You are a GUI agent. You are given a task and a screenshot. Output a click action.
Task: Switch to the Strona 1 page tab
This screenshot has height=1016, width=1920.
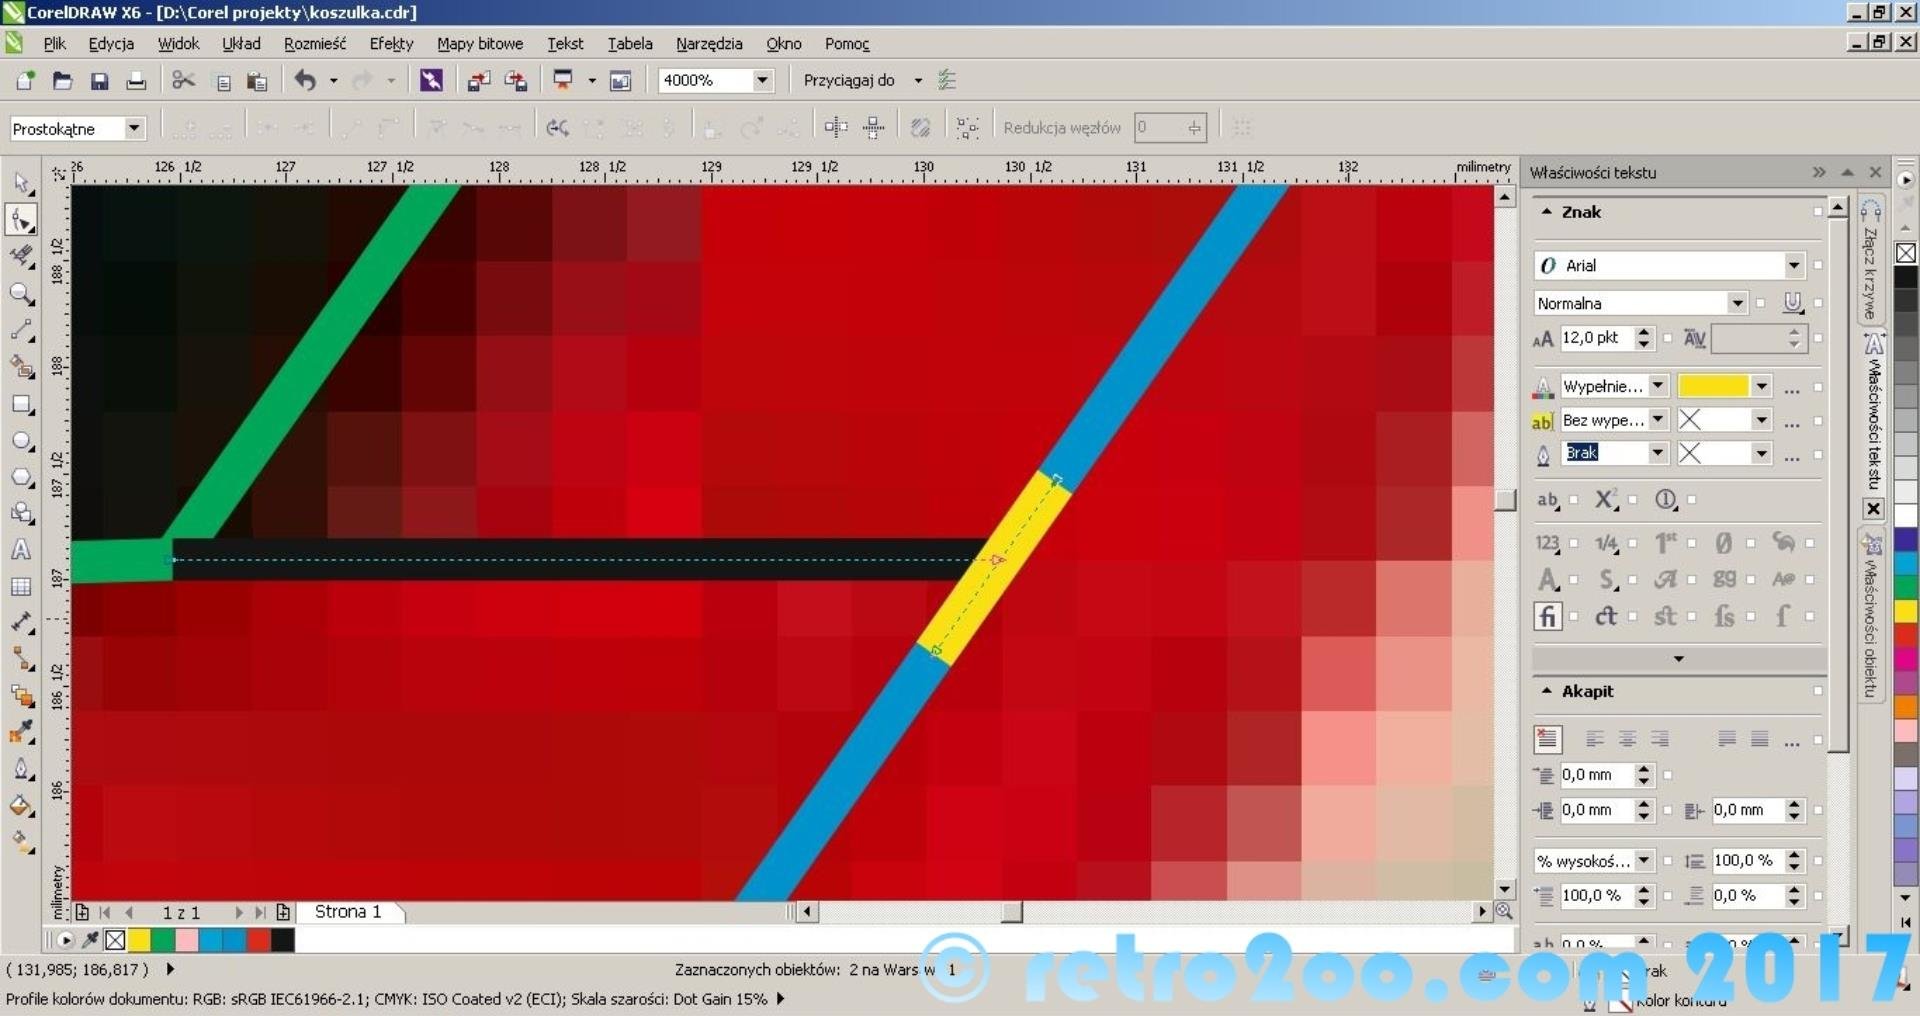click(x=348, y=912)
